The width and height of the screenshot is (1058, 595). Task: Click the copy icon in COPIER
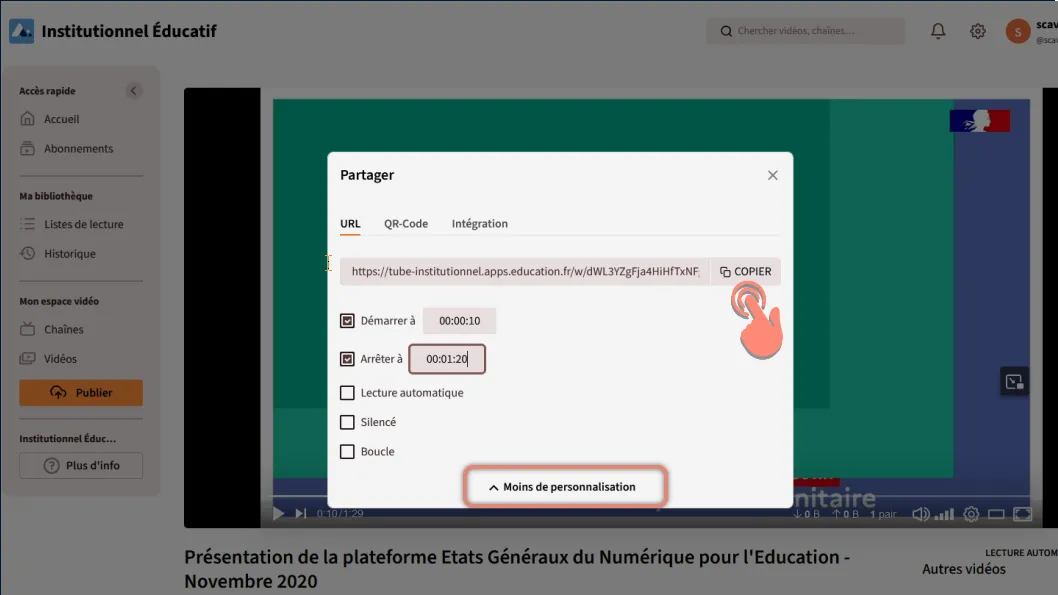(x=725, y=272)
